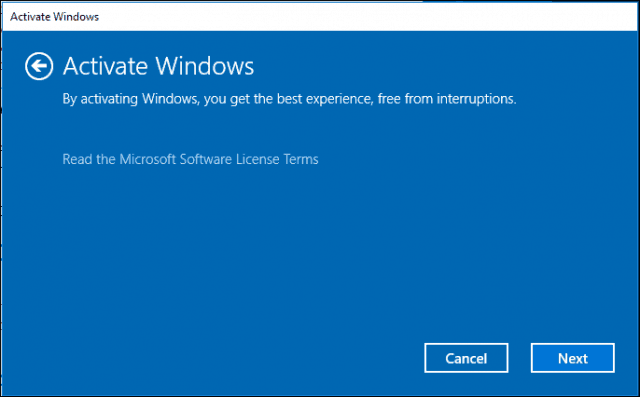Select Cancel next to the Next button
Image resolution: width=640 pixels, height=397 pixels.
[466, 358]
